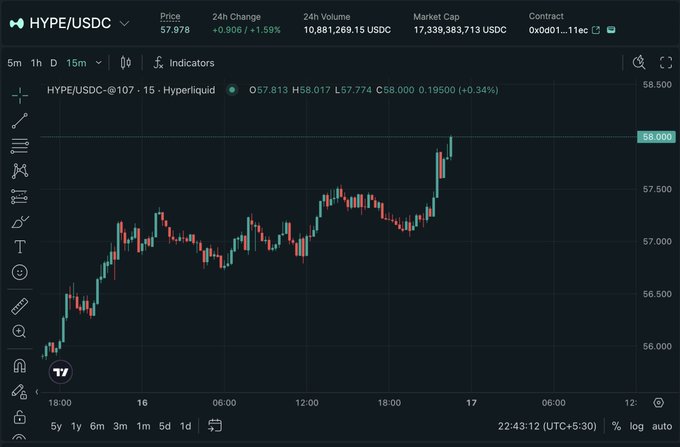Viewport: 680px width, 447px height.
Task: Click the 17 date label on time axis
Action: coord(471,403)
